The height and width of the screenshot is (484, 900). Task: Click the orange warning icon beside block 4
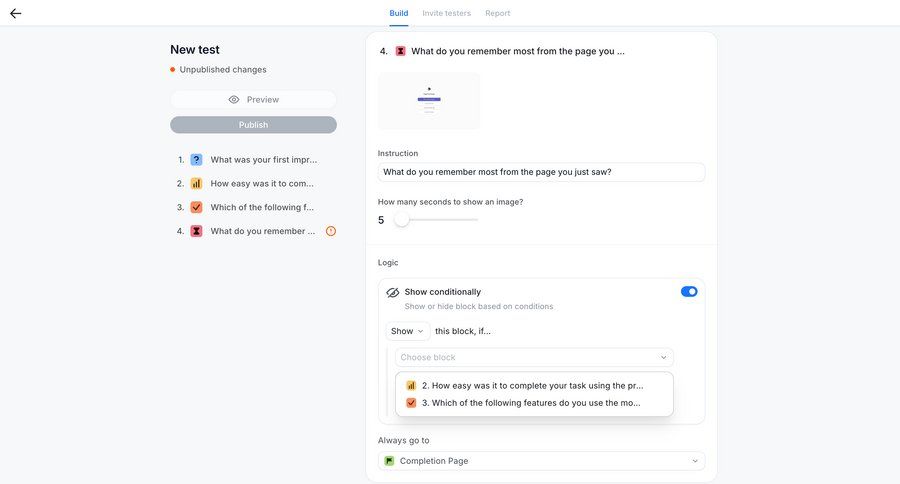tap(331, 231)
